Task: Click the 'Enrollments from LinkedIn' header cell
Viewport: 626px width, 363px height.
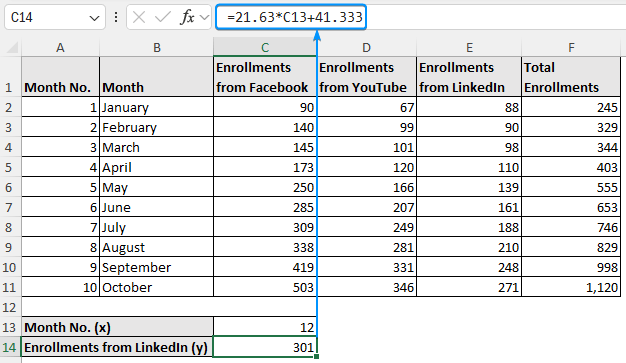Action: [469, 77]
